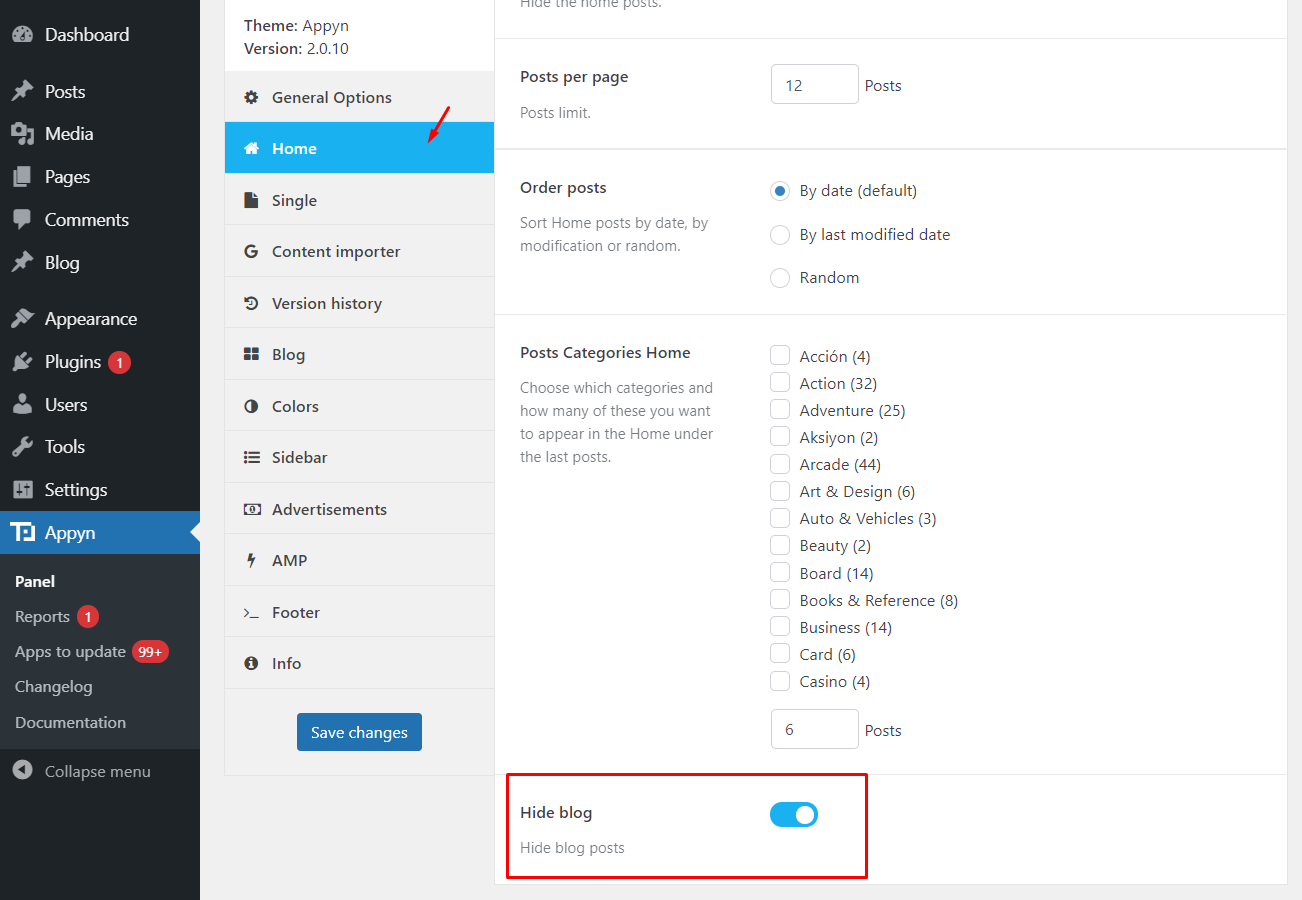Image resolution: width=1302 pixels, height=900 pixels.
Task: Check the Business (14) category
Action: click(780, 626)
